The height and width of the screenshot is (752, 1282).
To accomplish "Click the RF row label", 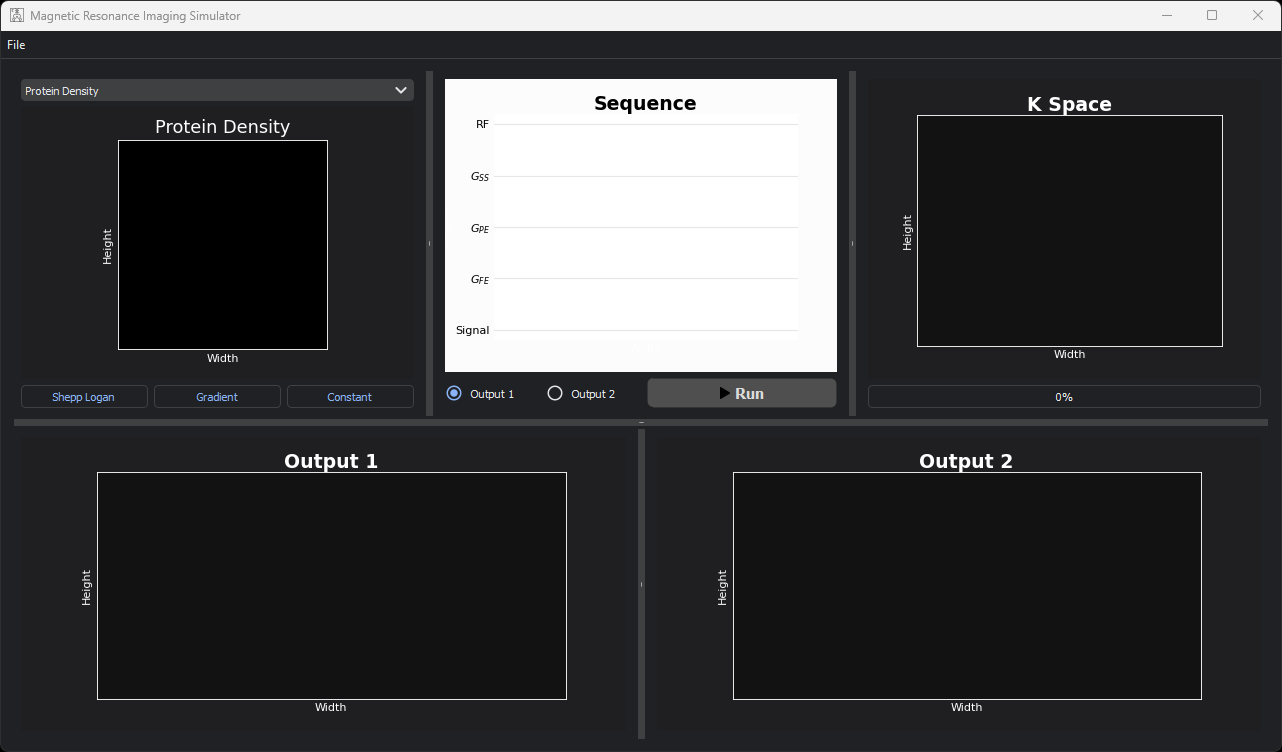I will (482, 124).
